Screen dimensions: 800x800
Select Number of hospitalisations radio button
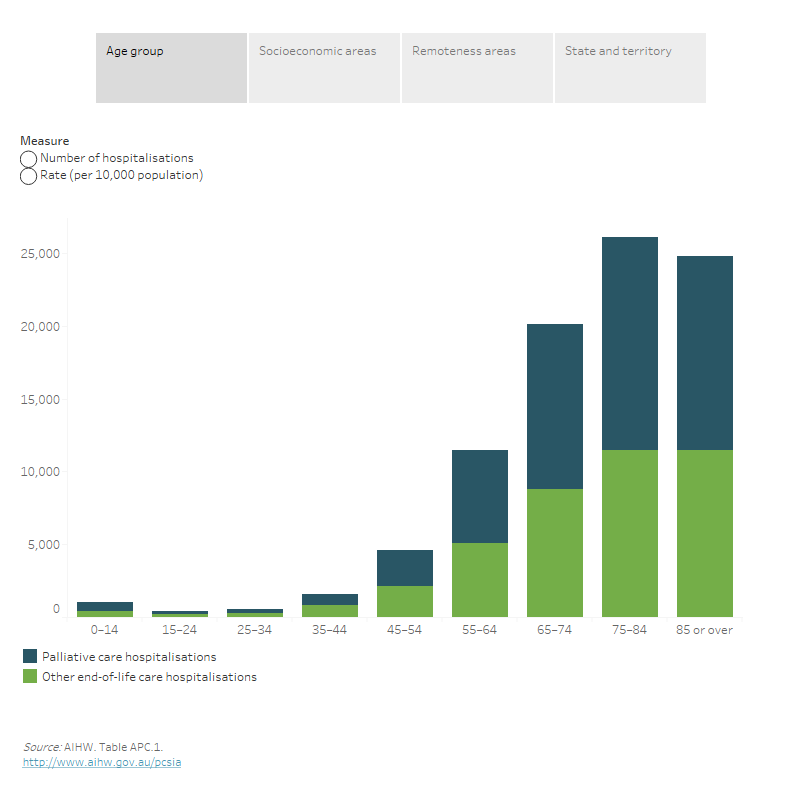point(29,159)
